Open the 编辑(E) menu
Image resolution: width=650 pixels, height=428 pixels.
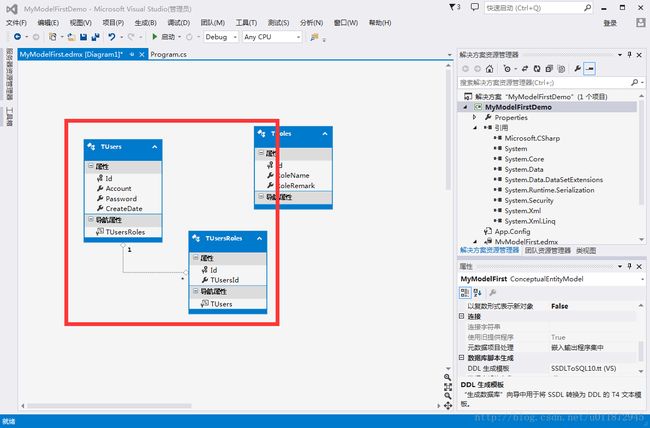[x=48, y=23]
